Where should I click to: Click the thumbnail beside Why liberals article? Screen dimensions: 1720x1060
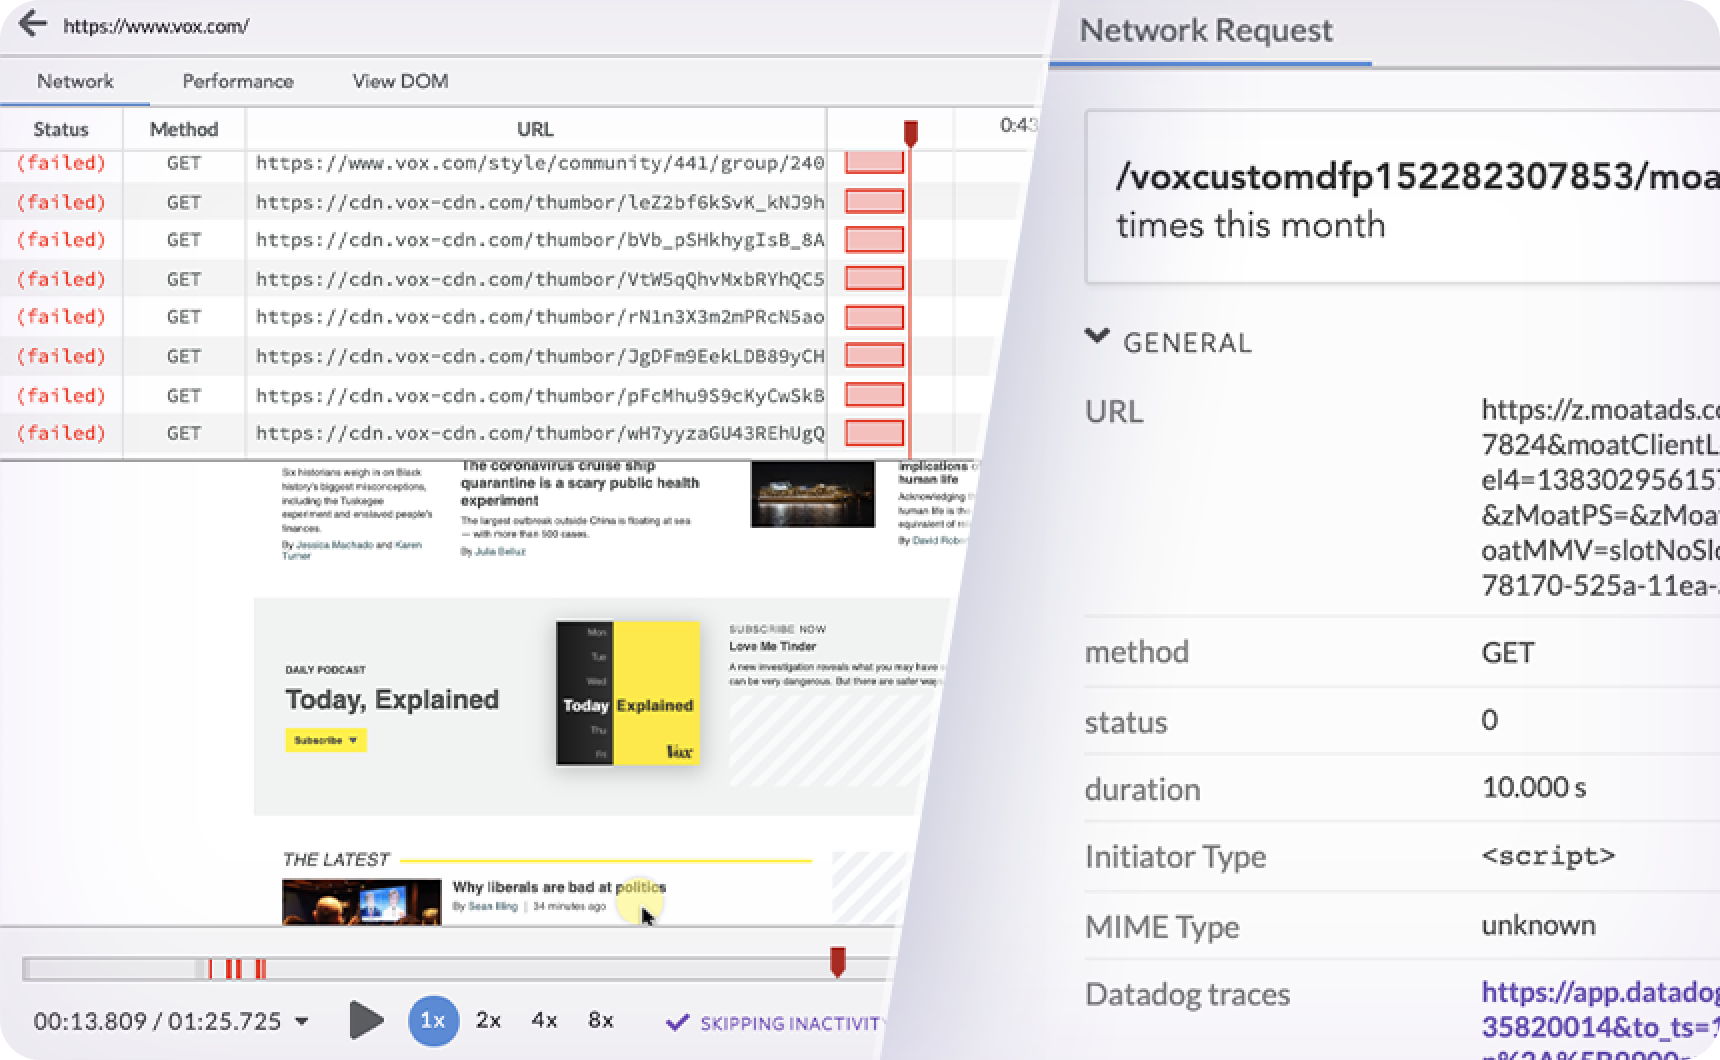tap(361, 902)
